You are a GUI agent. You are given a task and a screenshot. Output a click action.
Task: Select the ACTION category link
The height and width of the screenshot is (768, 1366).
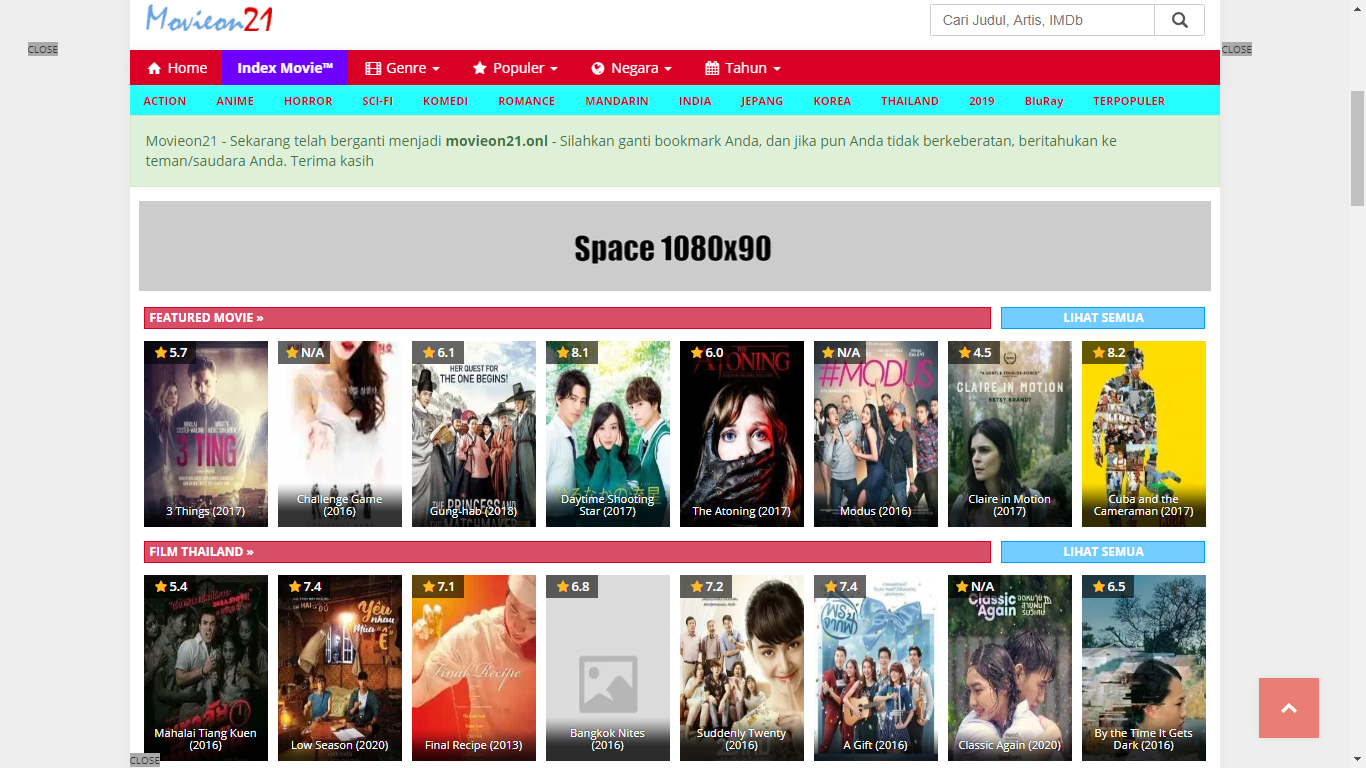click(165, 101)
